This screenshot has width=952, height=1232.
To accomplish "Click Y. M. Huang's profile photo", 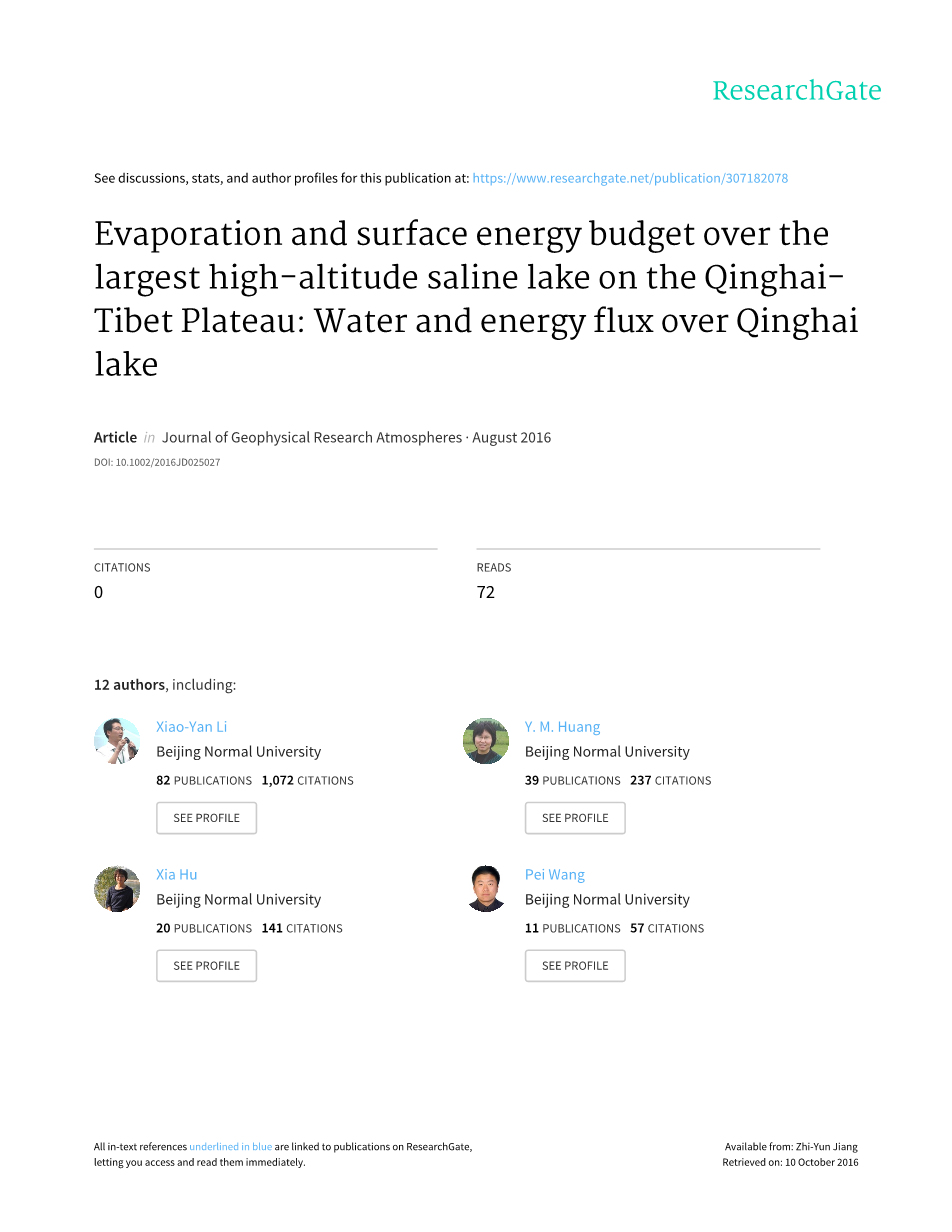I will click(486, 741).
